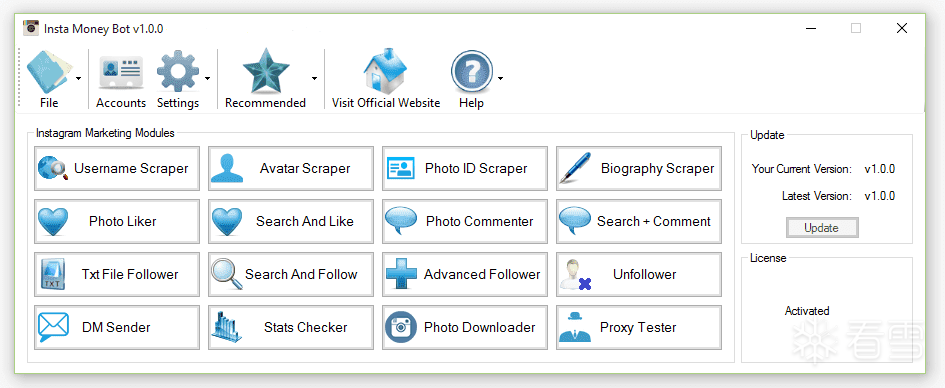Click the user-remove icon of Unfollower
This screenshot has height=388, width=945.
pos(576,275)
